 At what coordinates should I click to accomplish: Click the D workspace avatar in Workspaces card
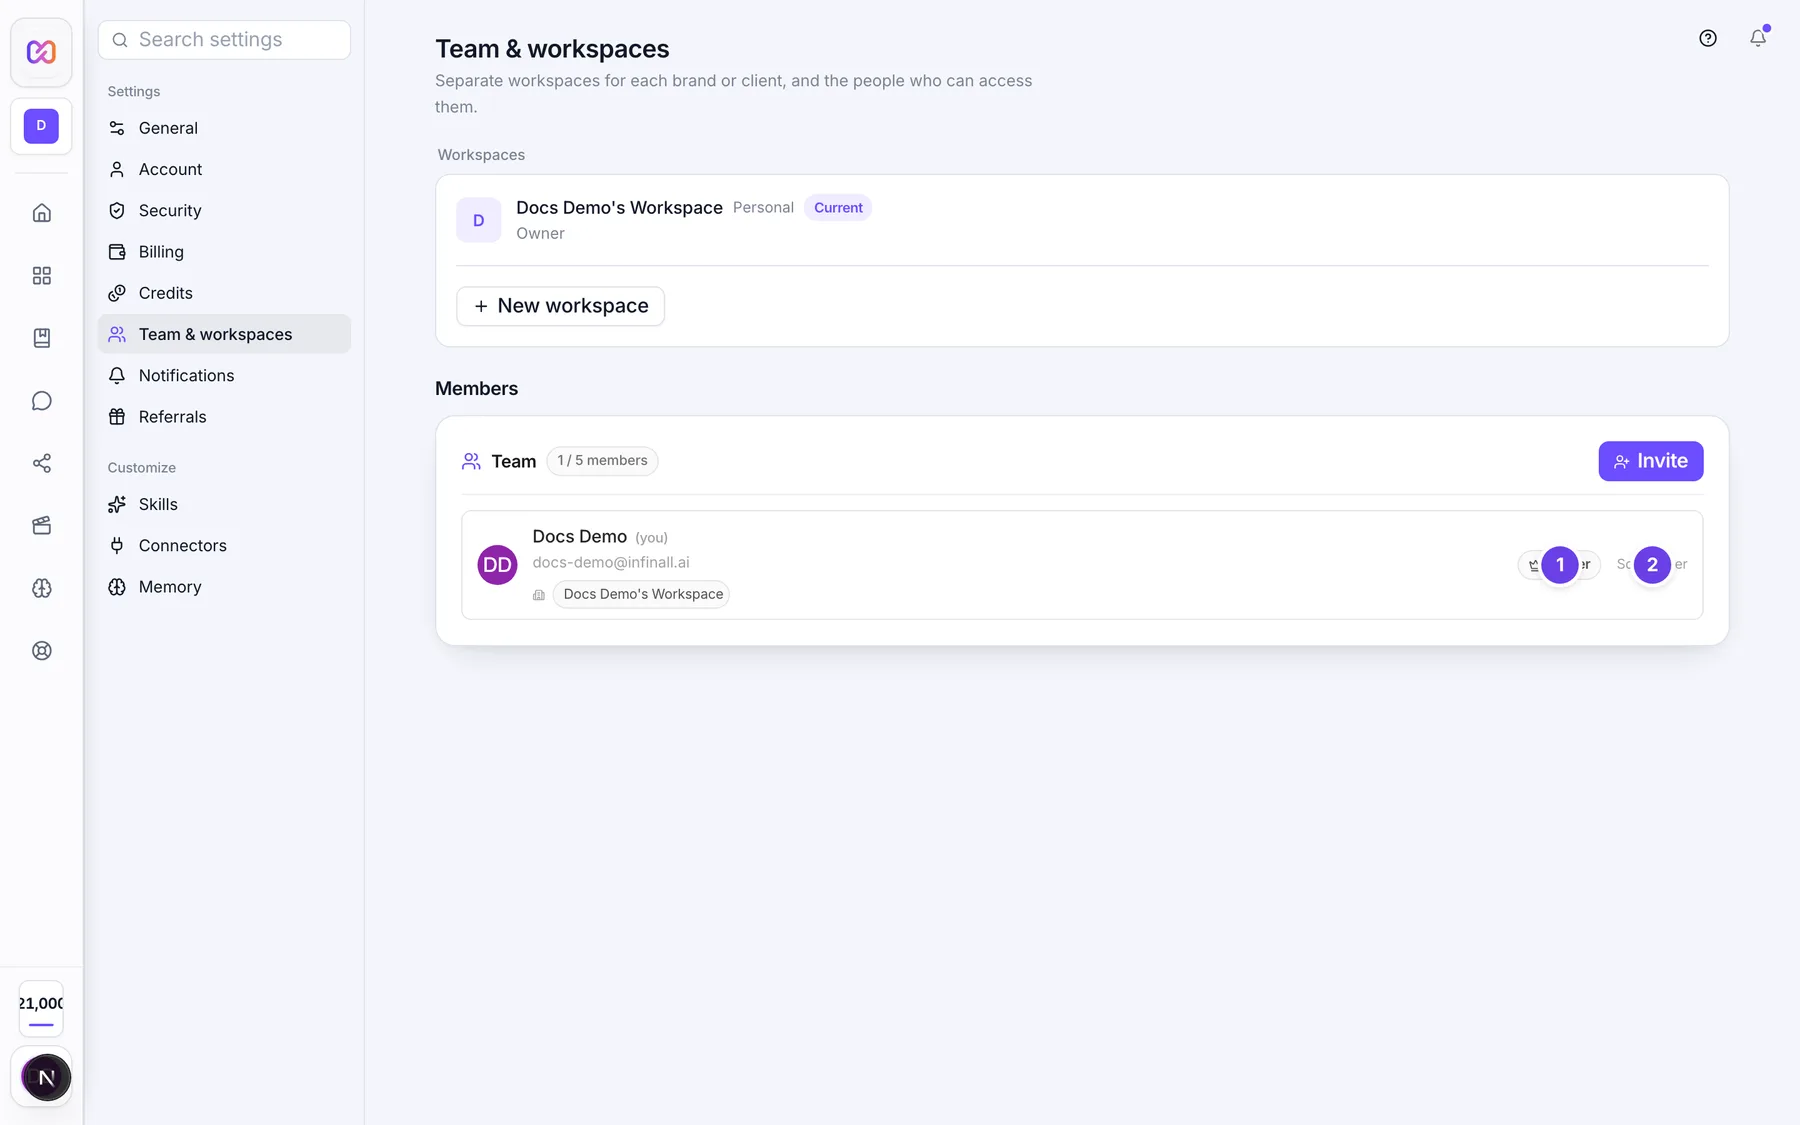coord(479,220)
